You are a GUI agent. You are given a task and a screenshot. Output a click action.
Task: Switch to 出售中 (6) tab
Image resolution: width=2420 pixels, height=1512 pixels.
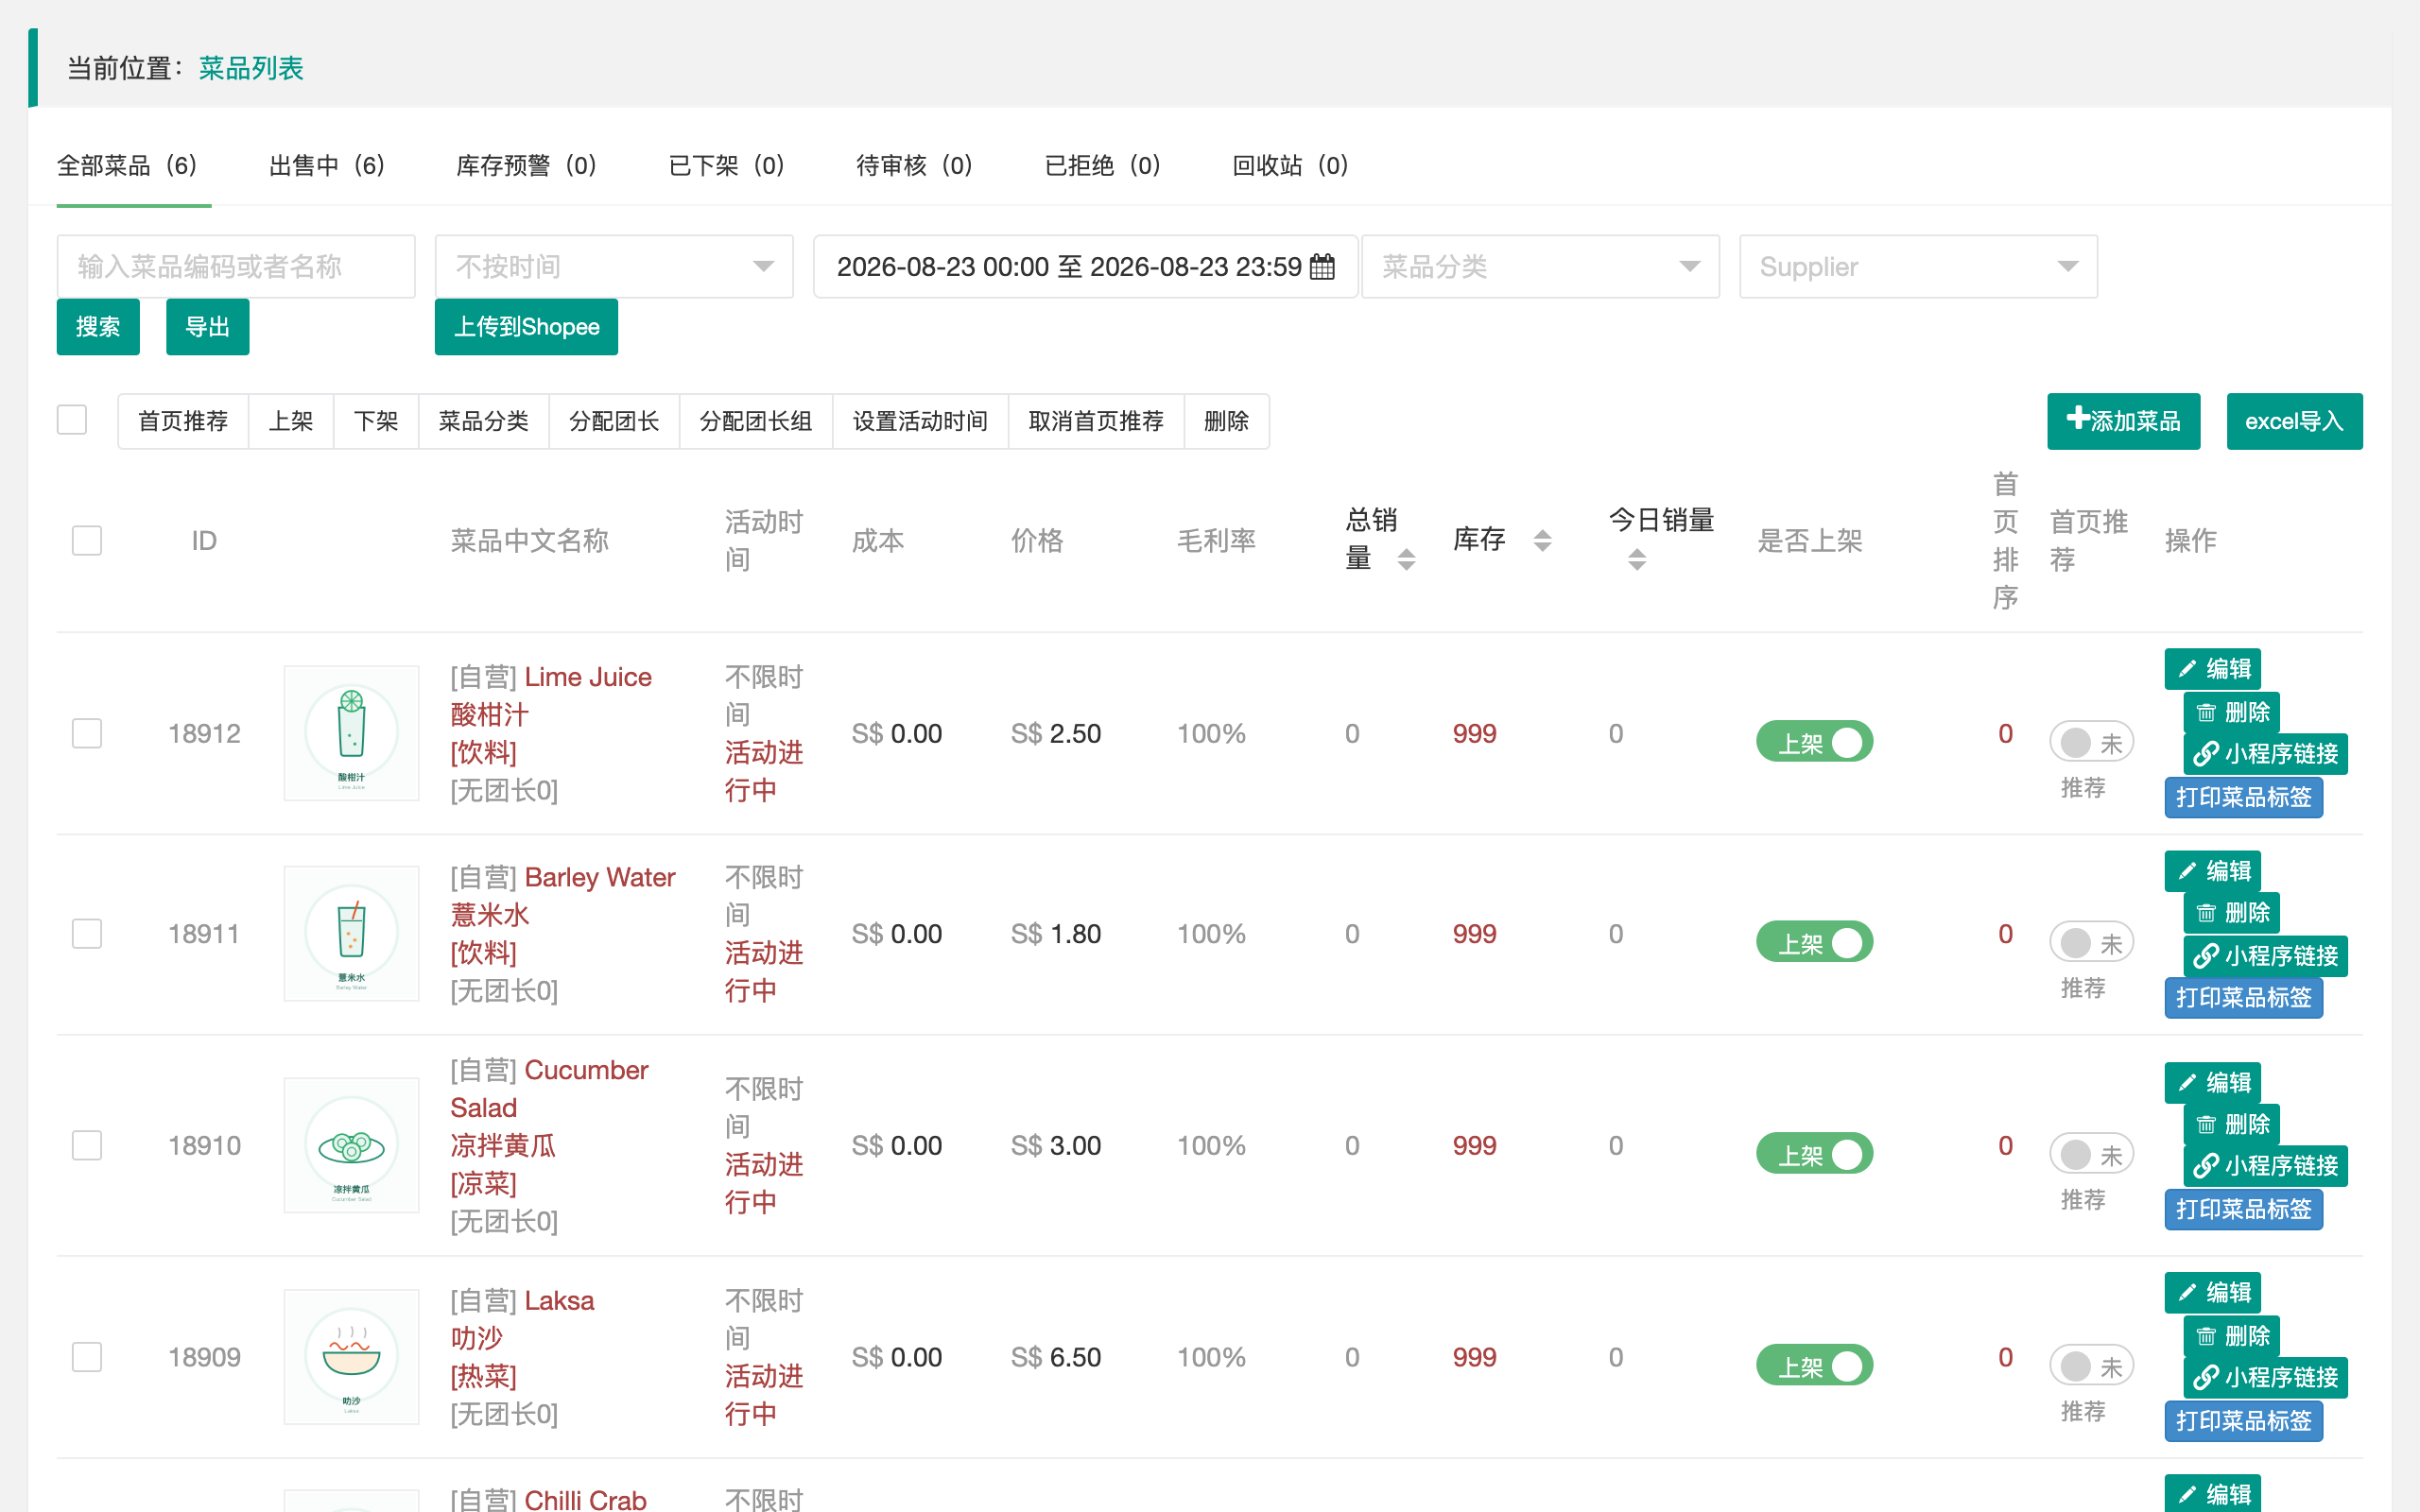(327, 165)
